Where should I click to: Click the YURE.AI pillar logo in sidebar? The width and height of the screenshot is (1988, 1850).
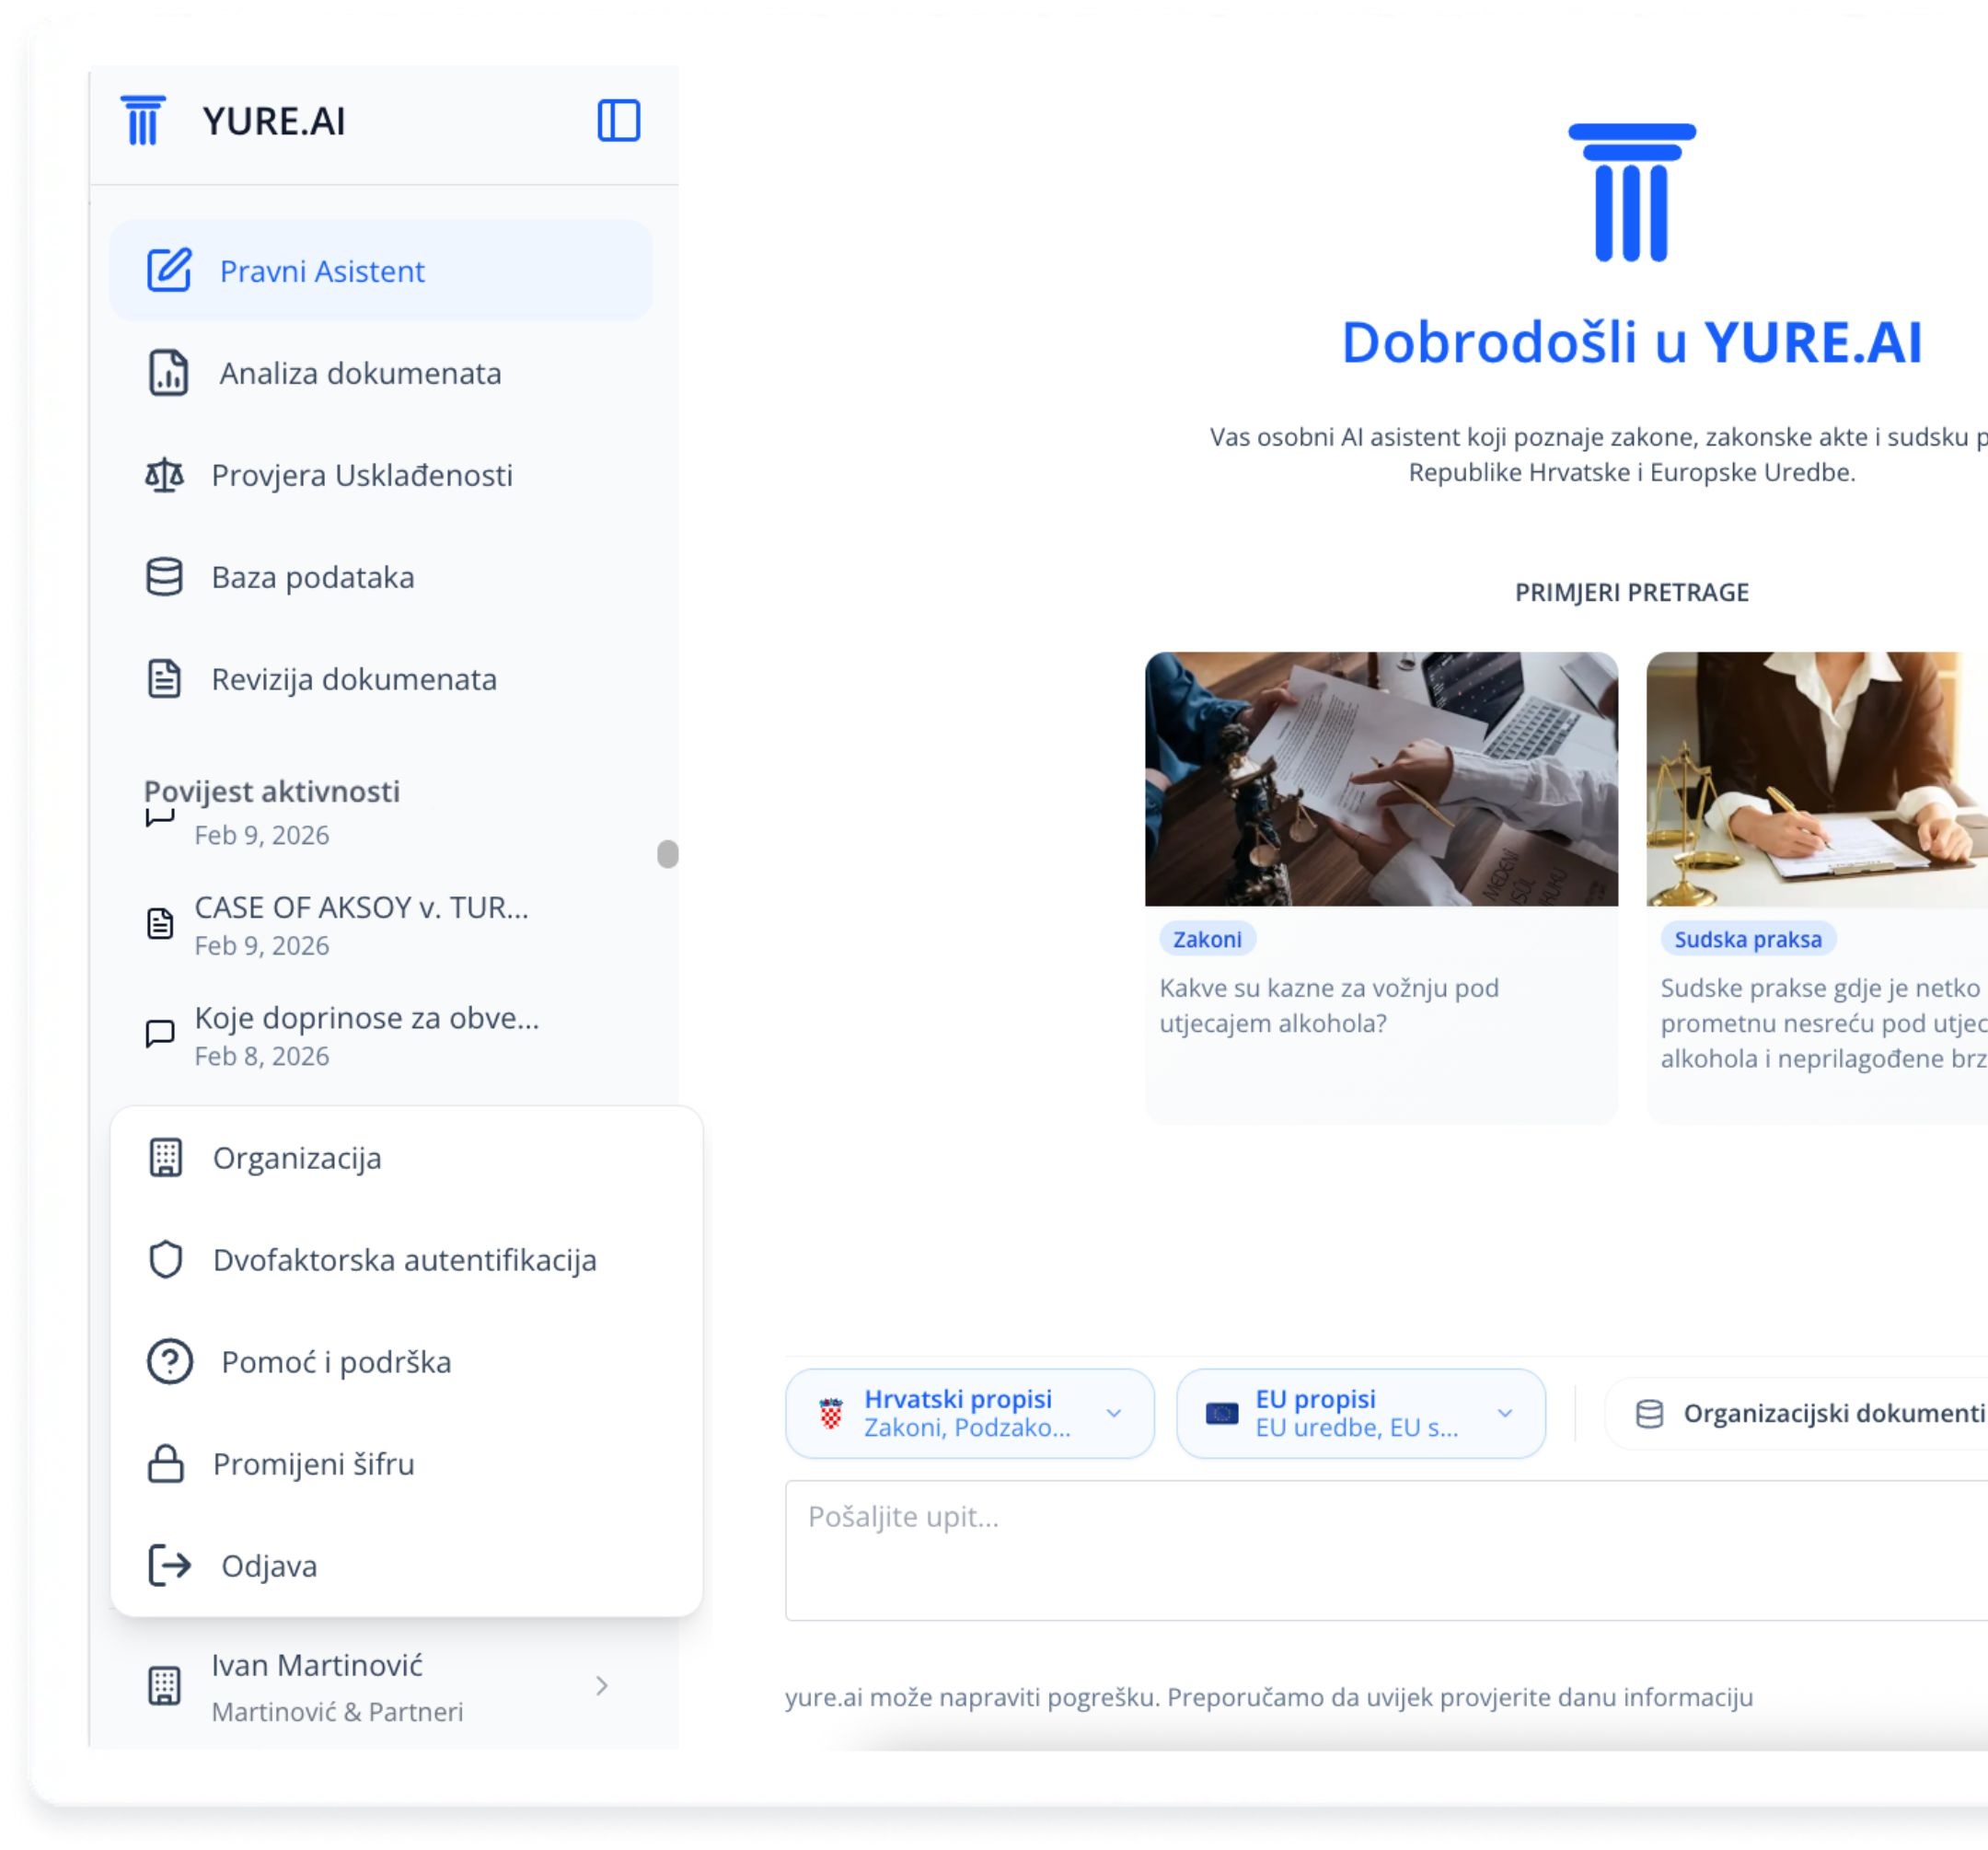coord(143,121)
